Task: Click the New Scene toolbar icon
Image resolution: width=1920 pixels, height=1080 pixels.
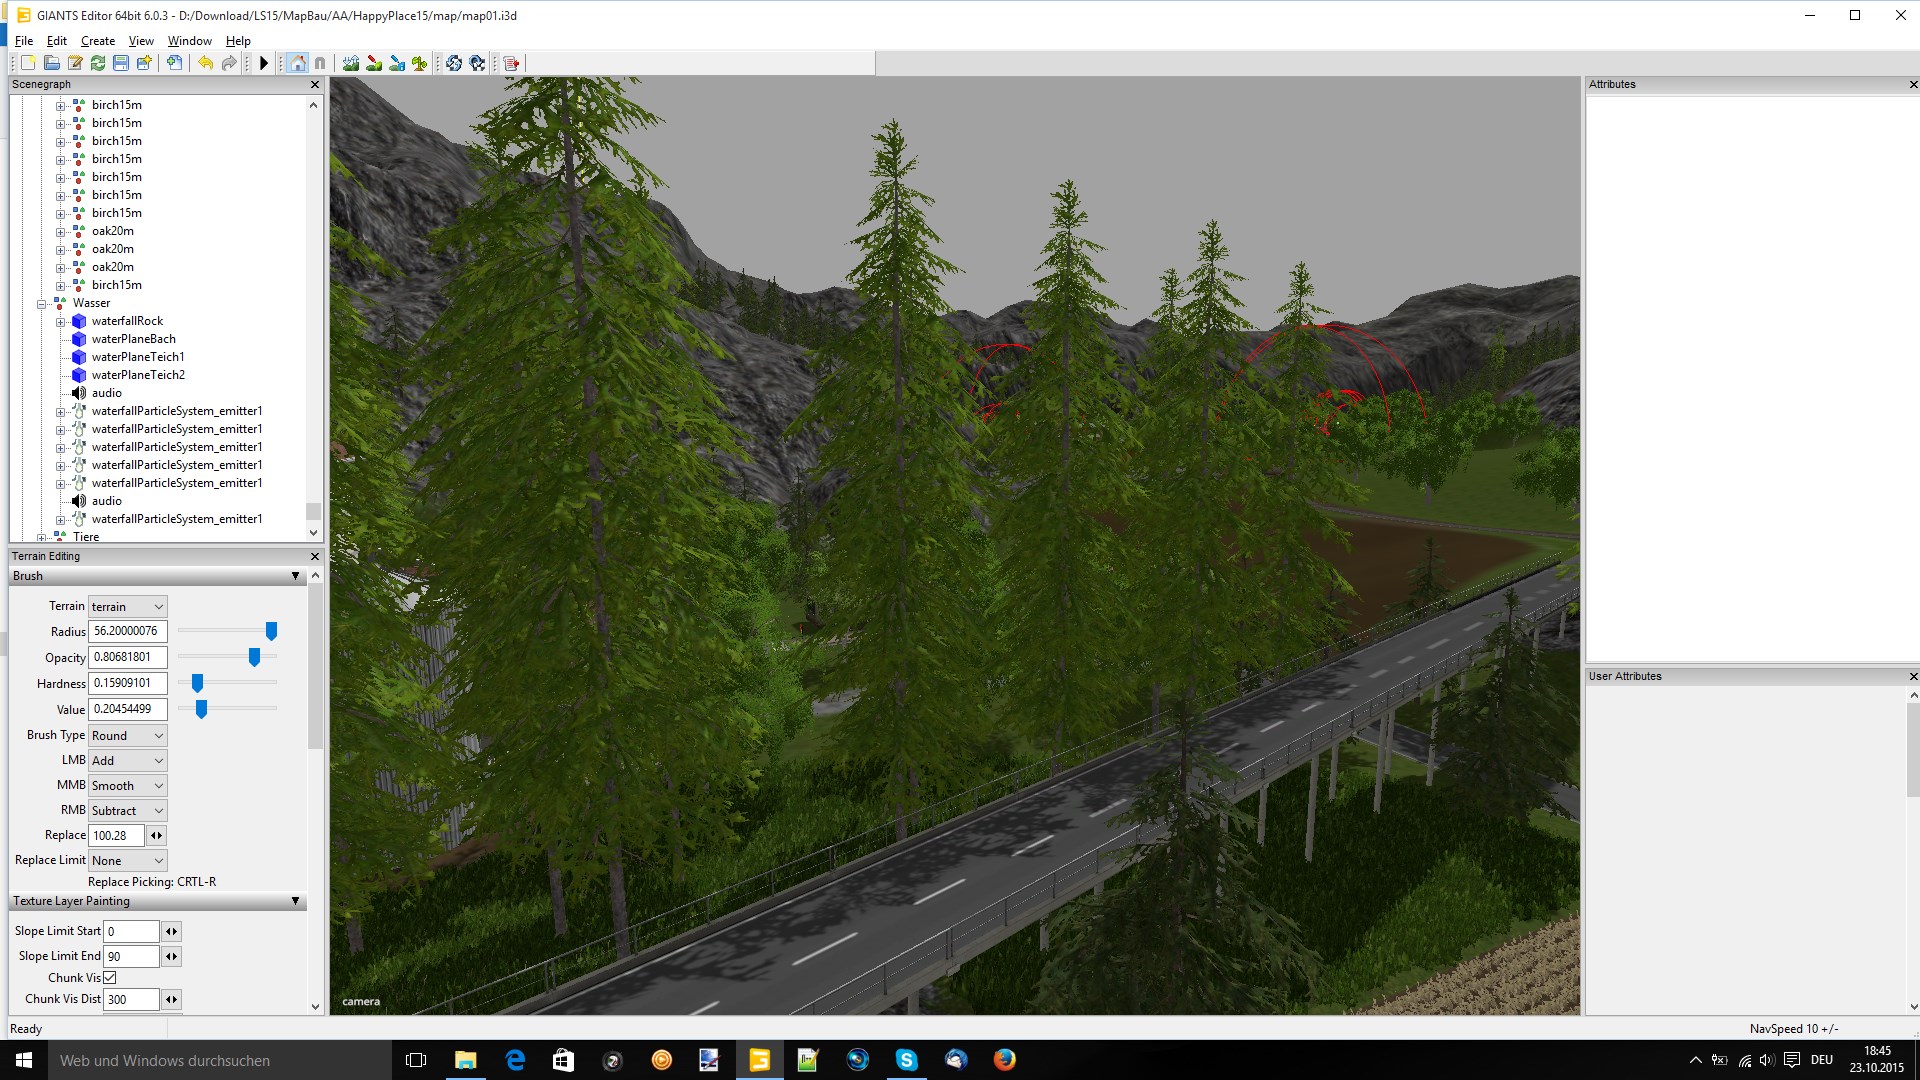Action: [28, 63]
